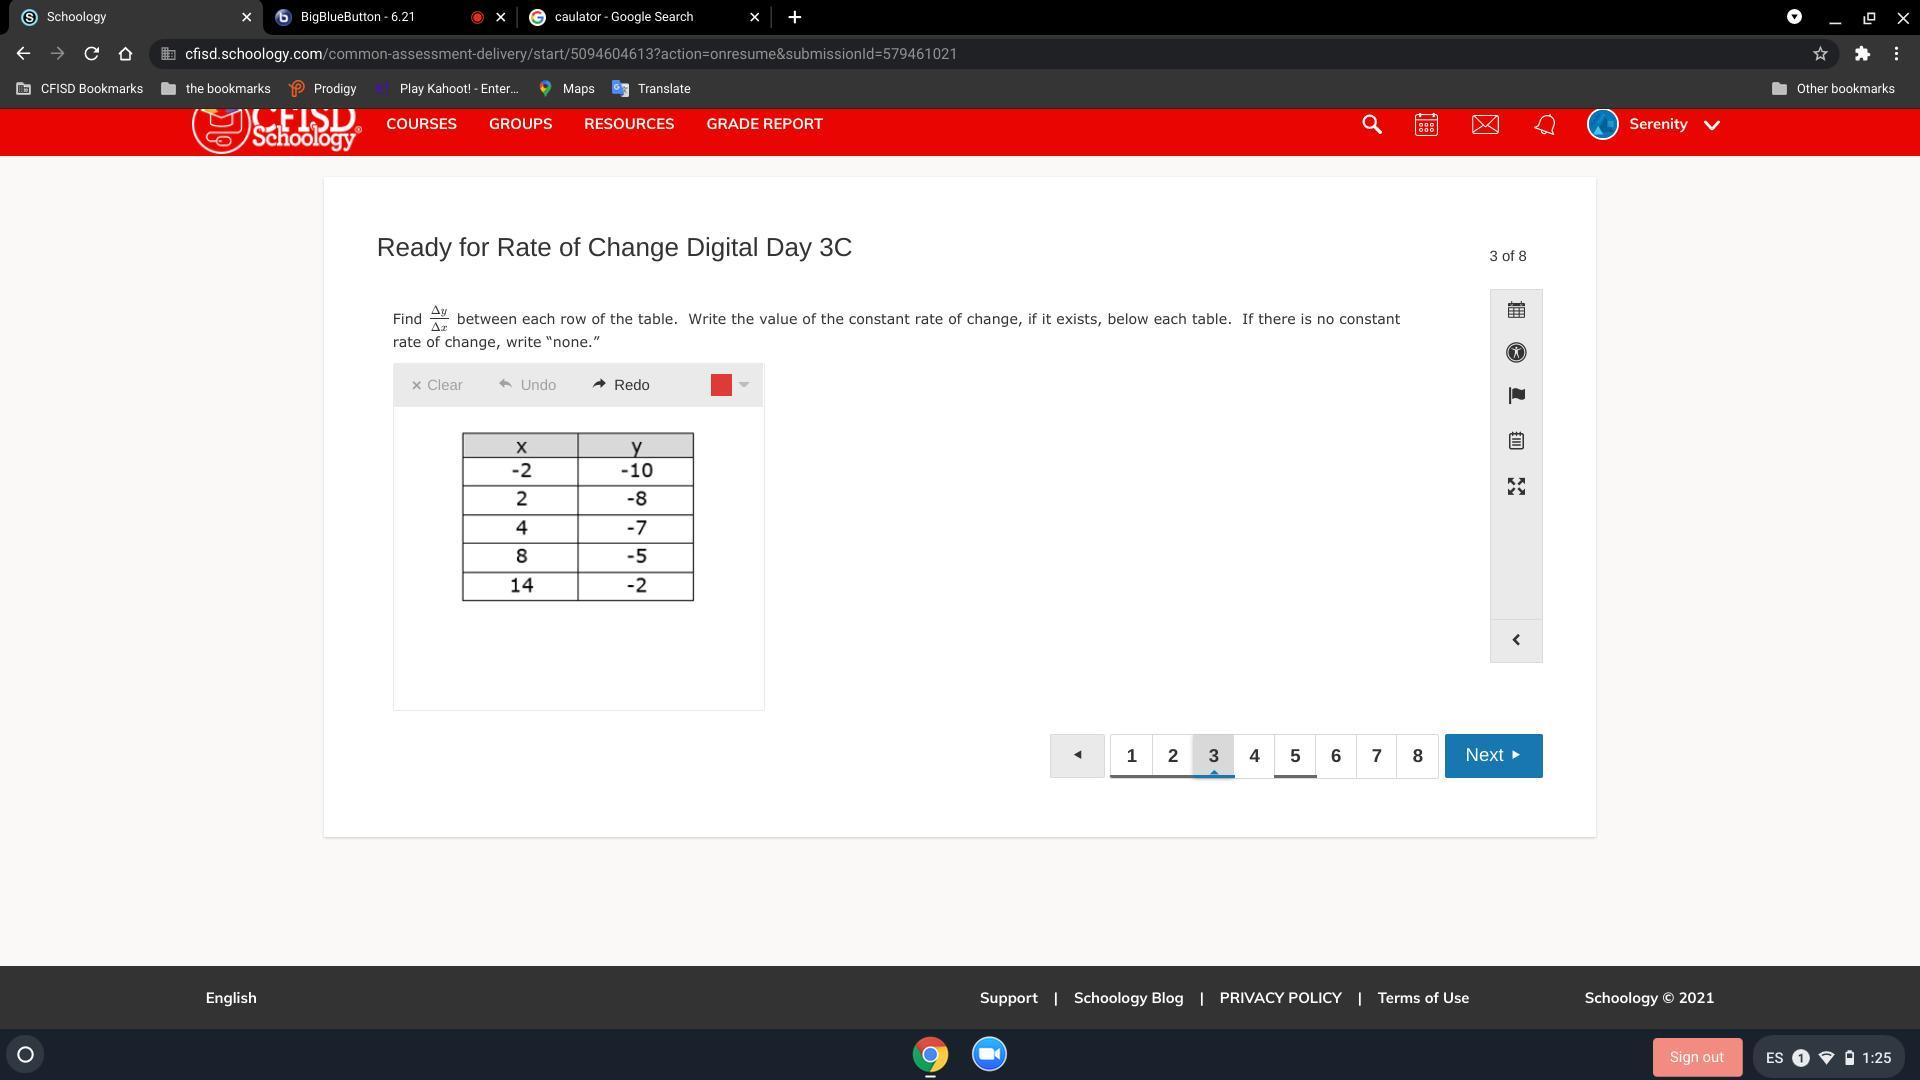Go to question 5 in the pagination
1920x1080 pixels.
[x=1295, y=755]
